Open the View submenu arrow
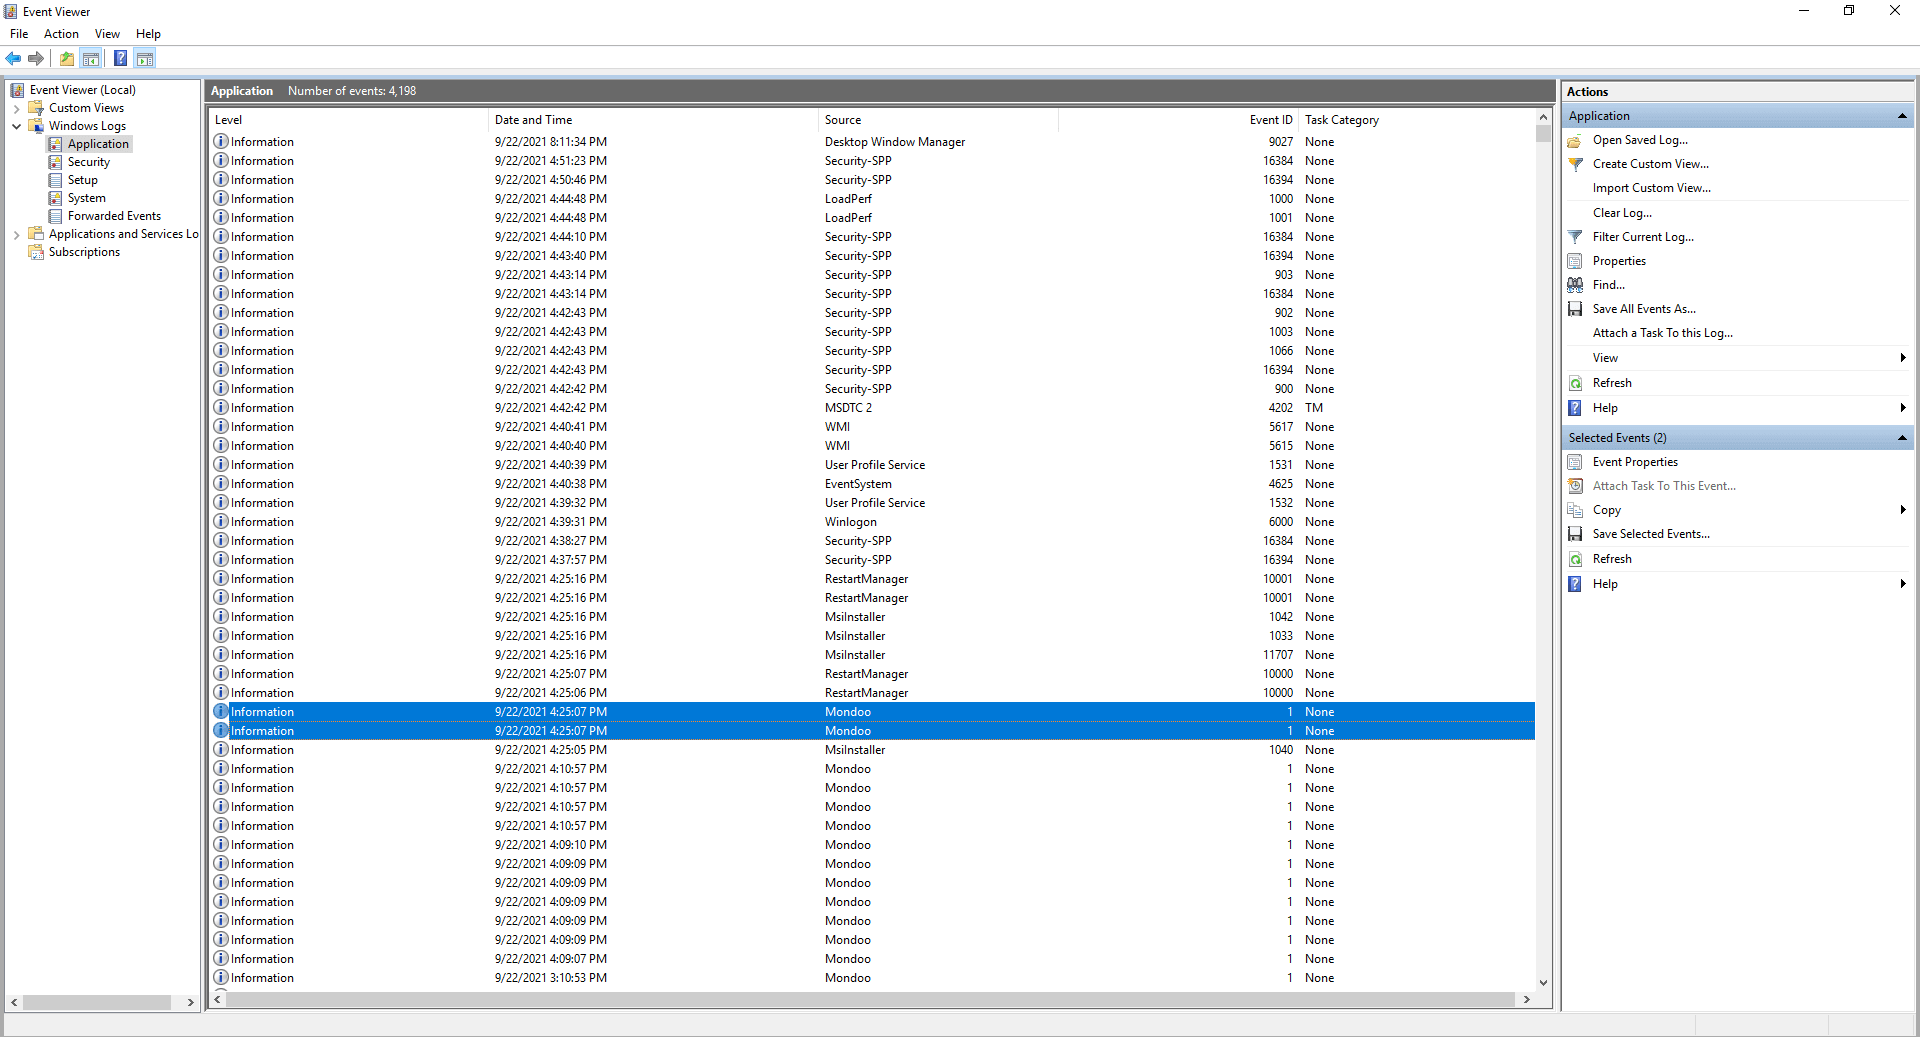 click(x=1903, y=357)
